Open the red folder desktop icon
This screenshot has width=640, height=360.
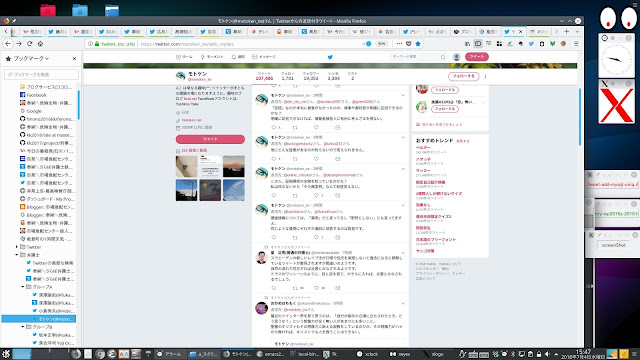pyautogui.click(x=48, y=10)
